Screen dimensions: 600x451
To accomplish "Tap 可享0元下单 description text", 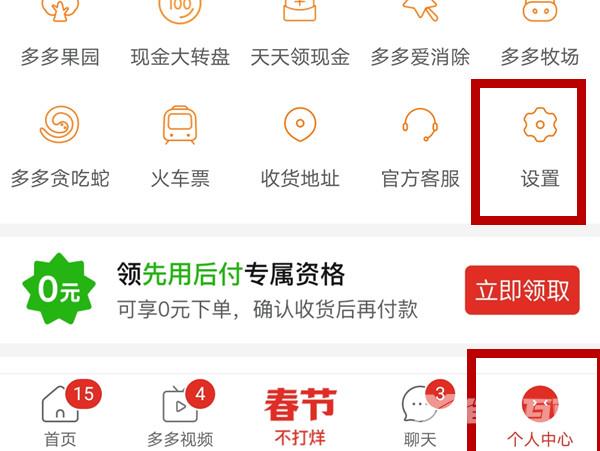I will 174,309.
